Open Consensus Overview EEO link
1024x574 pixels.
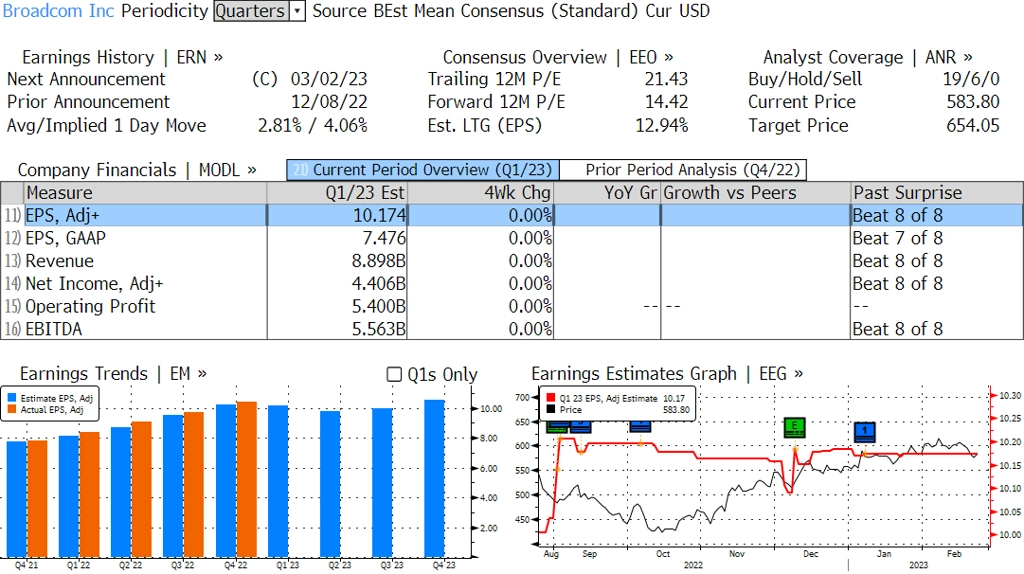coord(558,57)
